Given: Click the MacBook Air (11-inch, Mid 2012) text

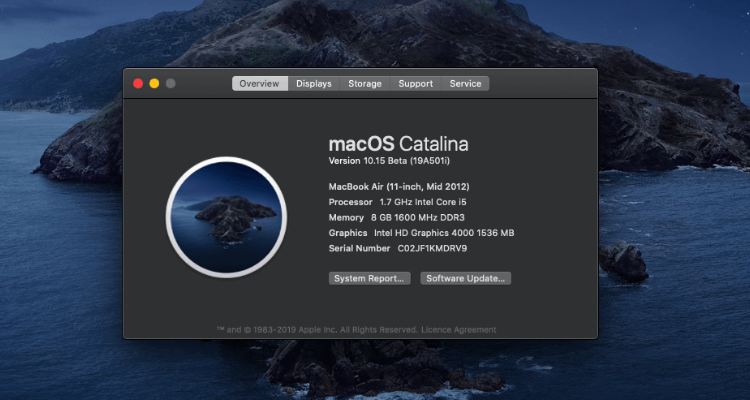Looking at the screenshot, I should pos(399,187).
